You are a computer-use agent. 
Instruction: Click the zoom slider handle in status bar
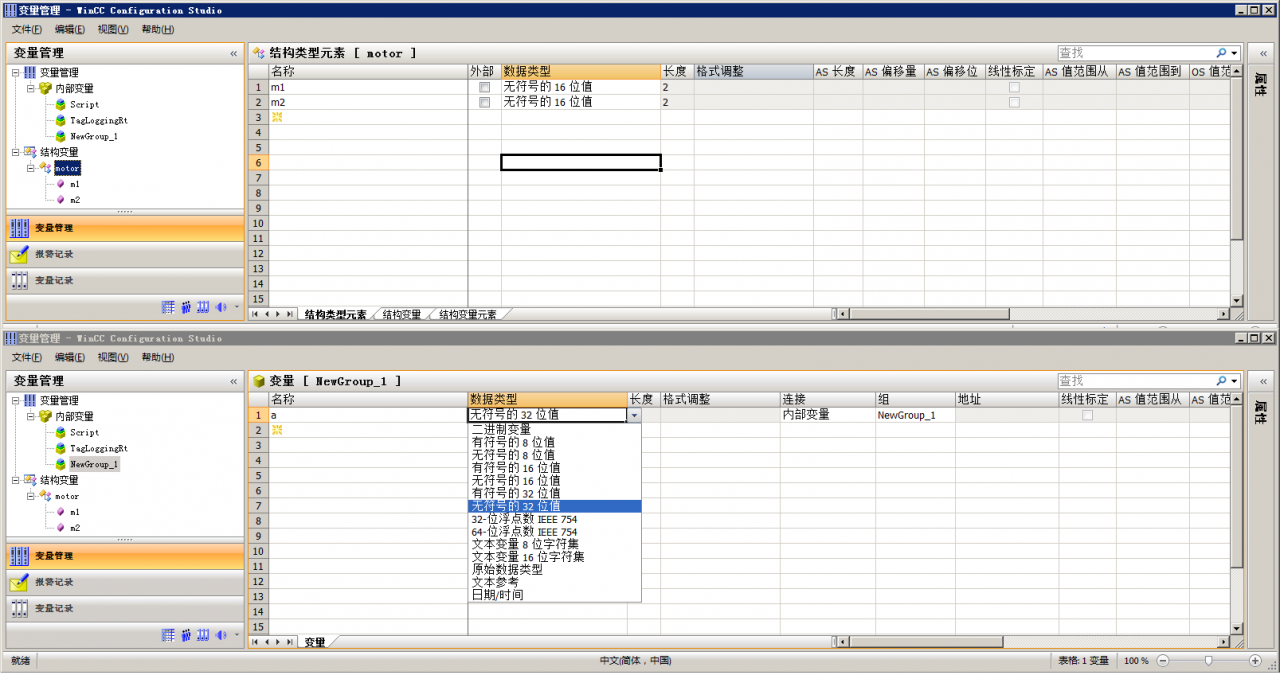[1209, 661]
